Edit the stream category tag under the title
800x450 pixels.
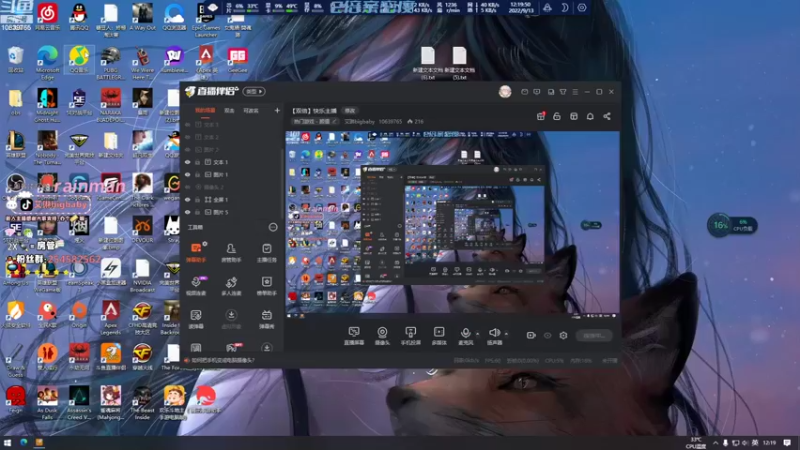point(315,121)
